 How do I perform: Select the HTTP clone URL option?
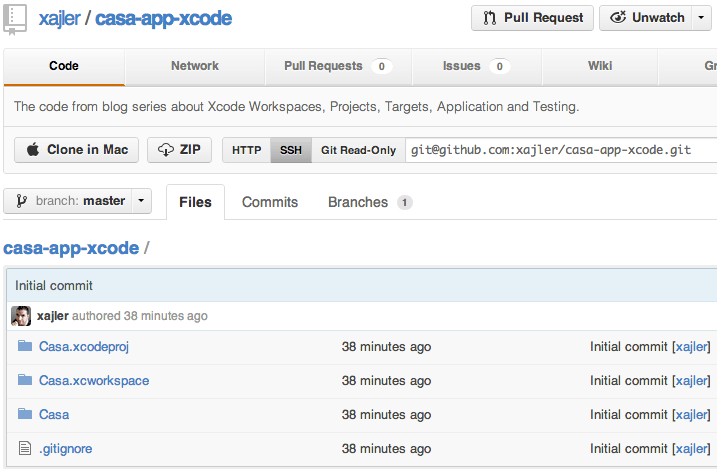tap(246, 150)
